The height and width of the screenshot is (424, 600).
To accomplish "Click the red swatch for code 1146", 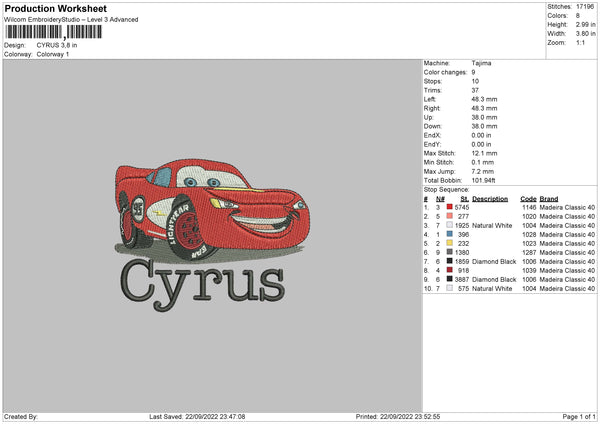I will pyautogui.click(x=451, y=207).
